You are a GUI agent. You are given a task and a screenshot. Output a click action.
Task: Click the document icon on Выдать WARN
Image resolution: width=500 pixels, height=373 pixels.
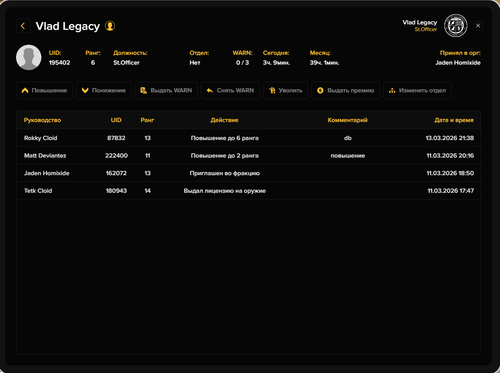143,90
